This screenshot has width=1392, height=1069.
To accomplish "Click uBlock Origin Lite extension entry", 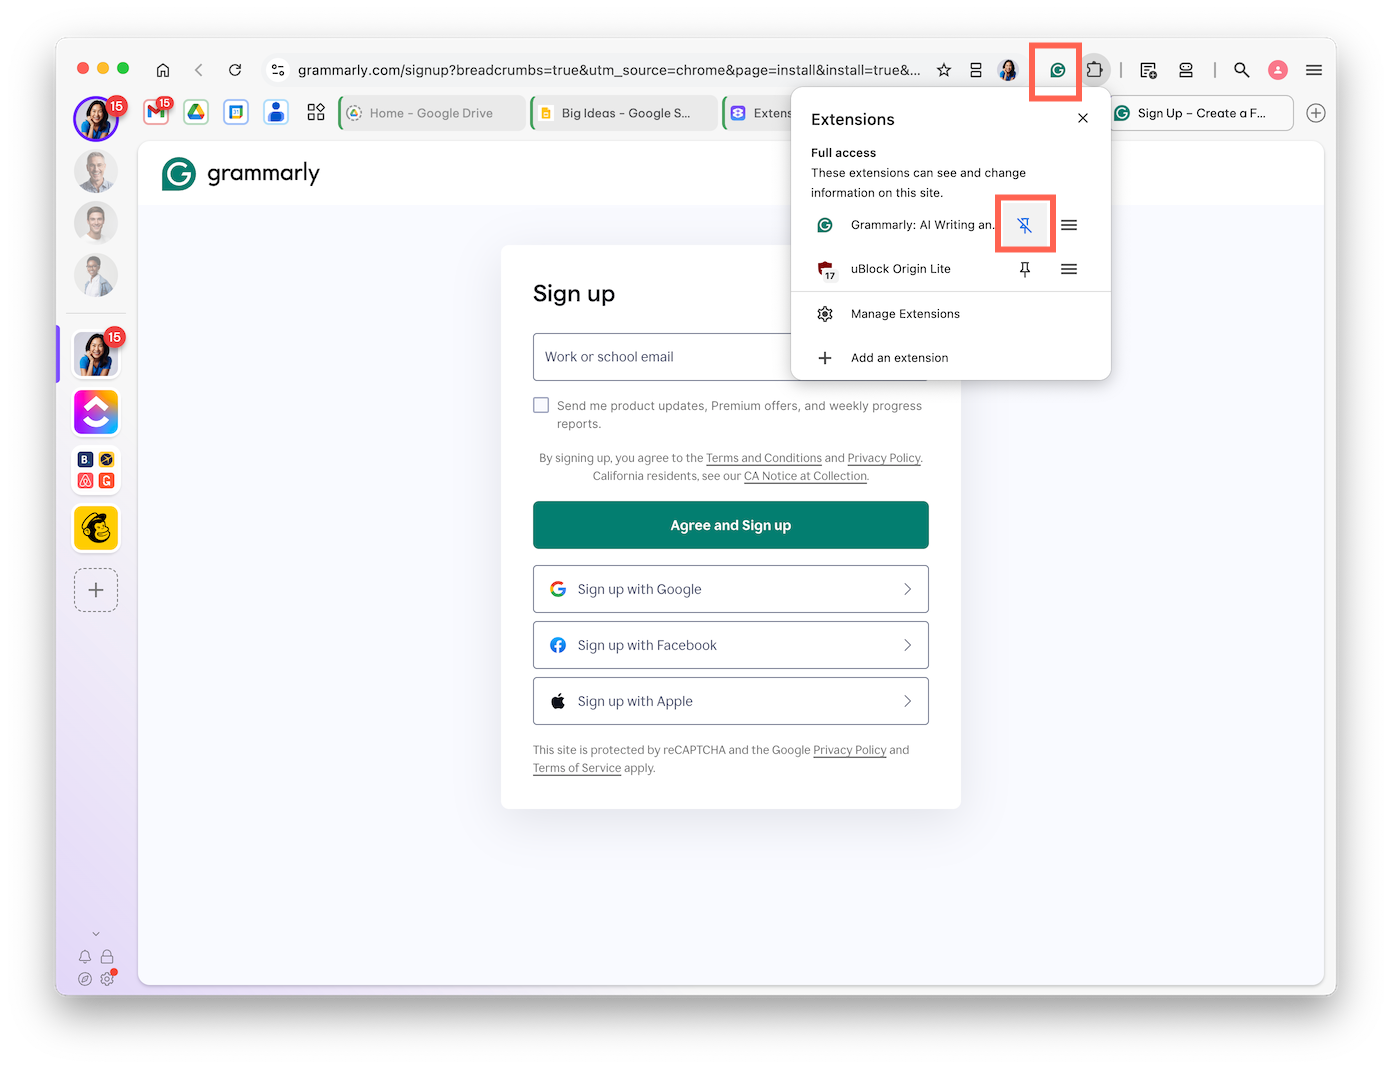I will (900, 269).
